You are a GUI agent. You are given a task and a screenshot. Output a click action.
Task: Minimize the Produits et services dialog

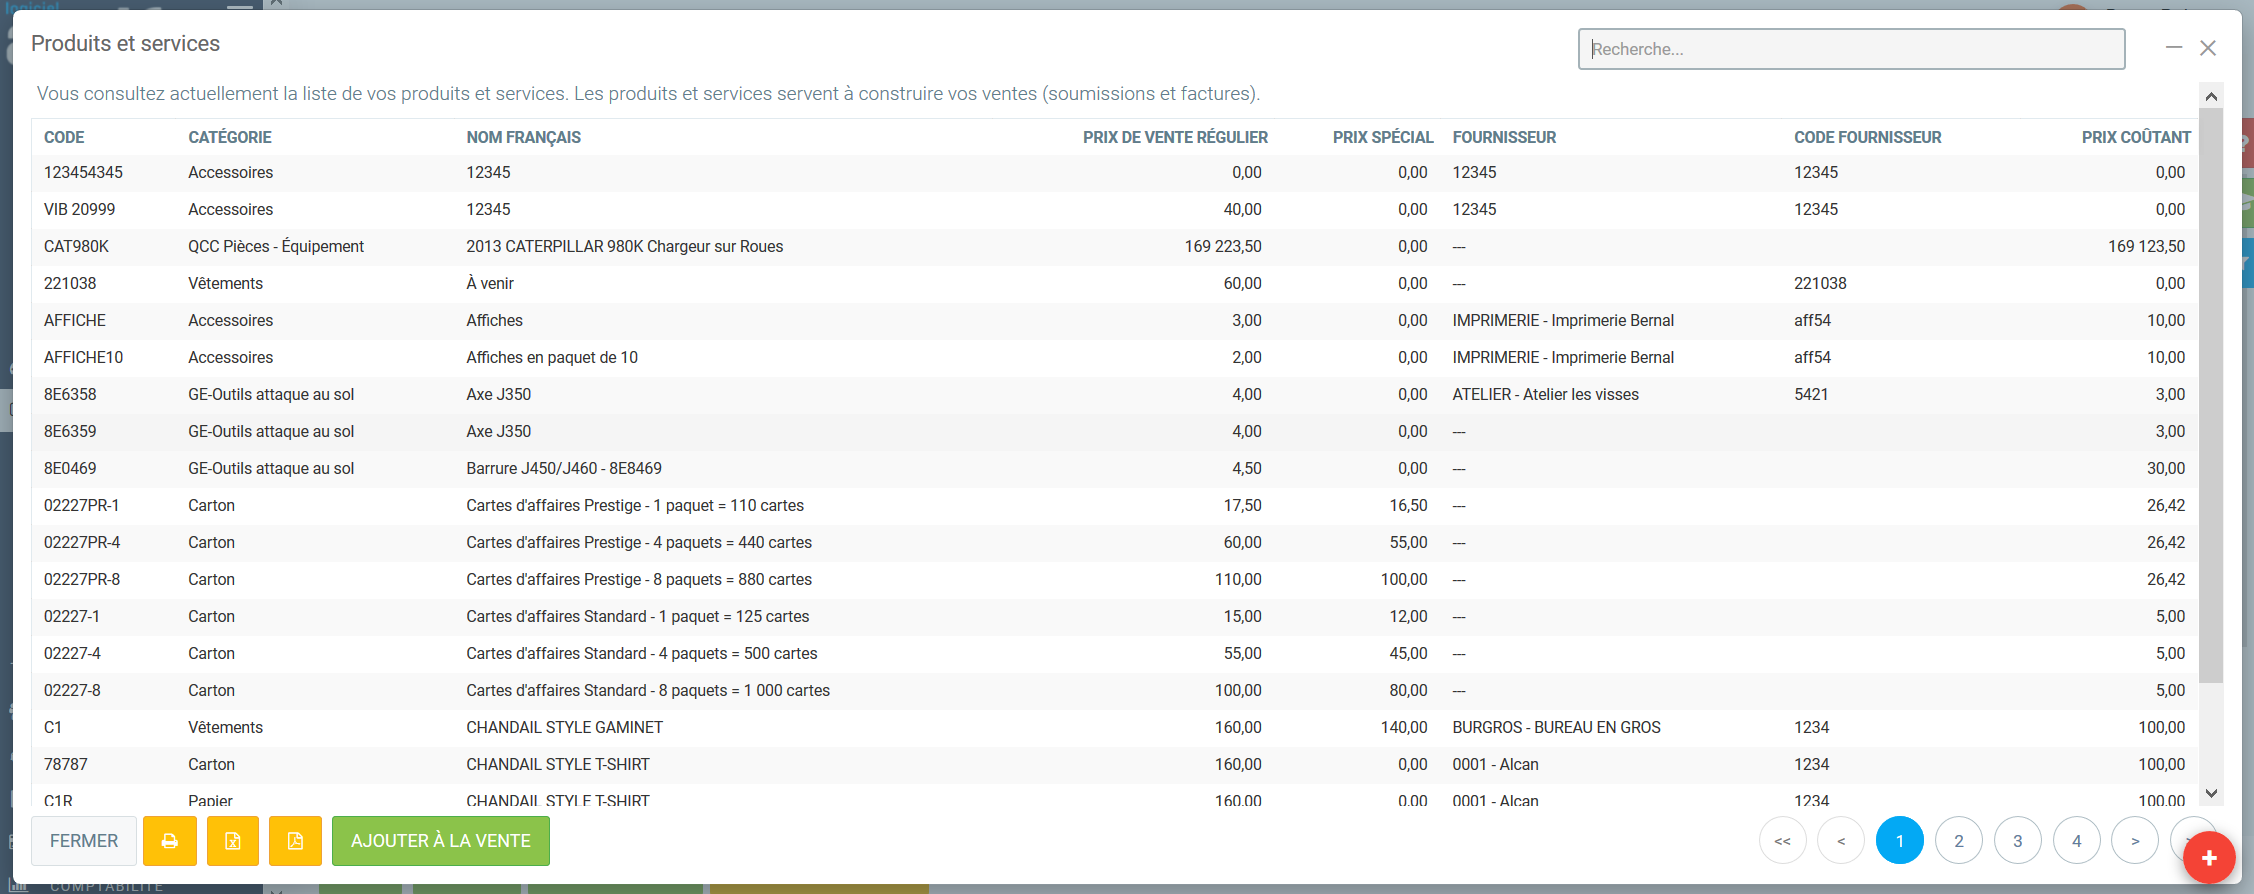click(x=2174, y=48)
